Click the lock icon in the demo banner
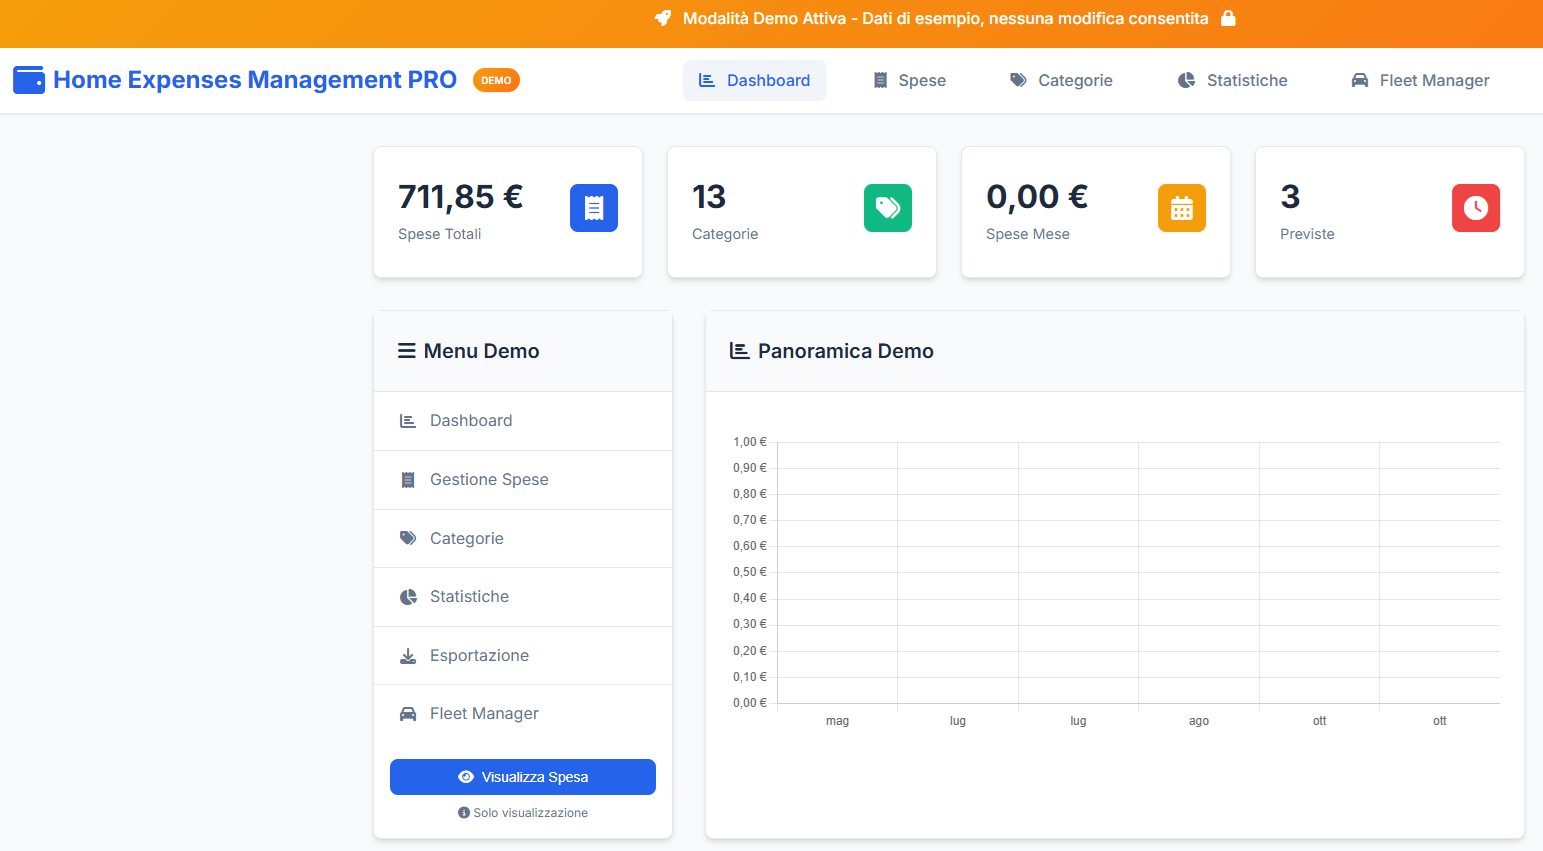Viewport: 1543px width, 851px height. tap(1228, 18)
